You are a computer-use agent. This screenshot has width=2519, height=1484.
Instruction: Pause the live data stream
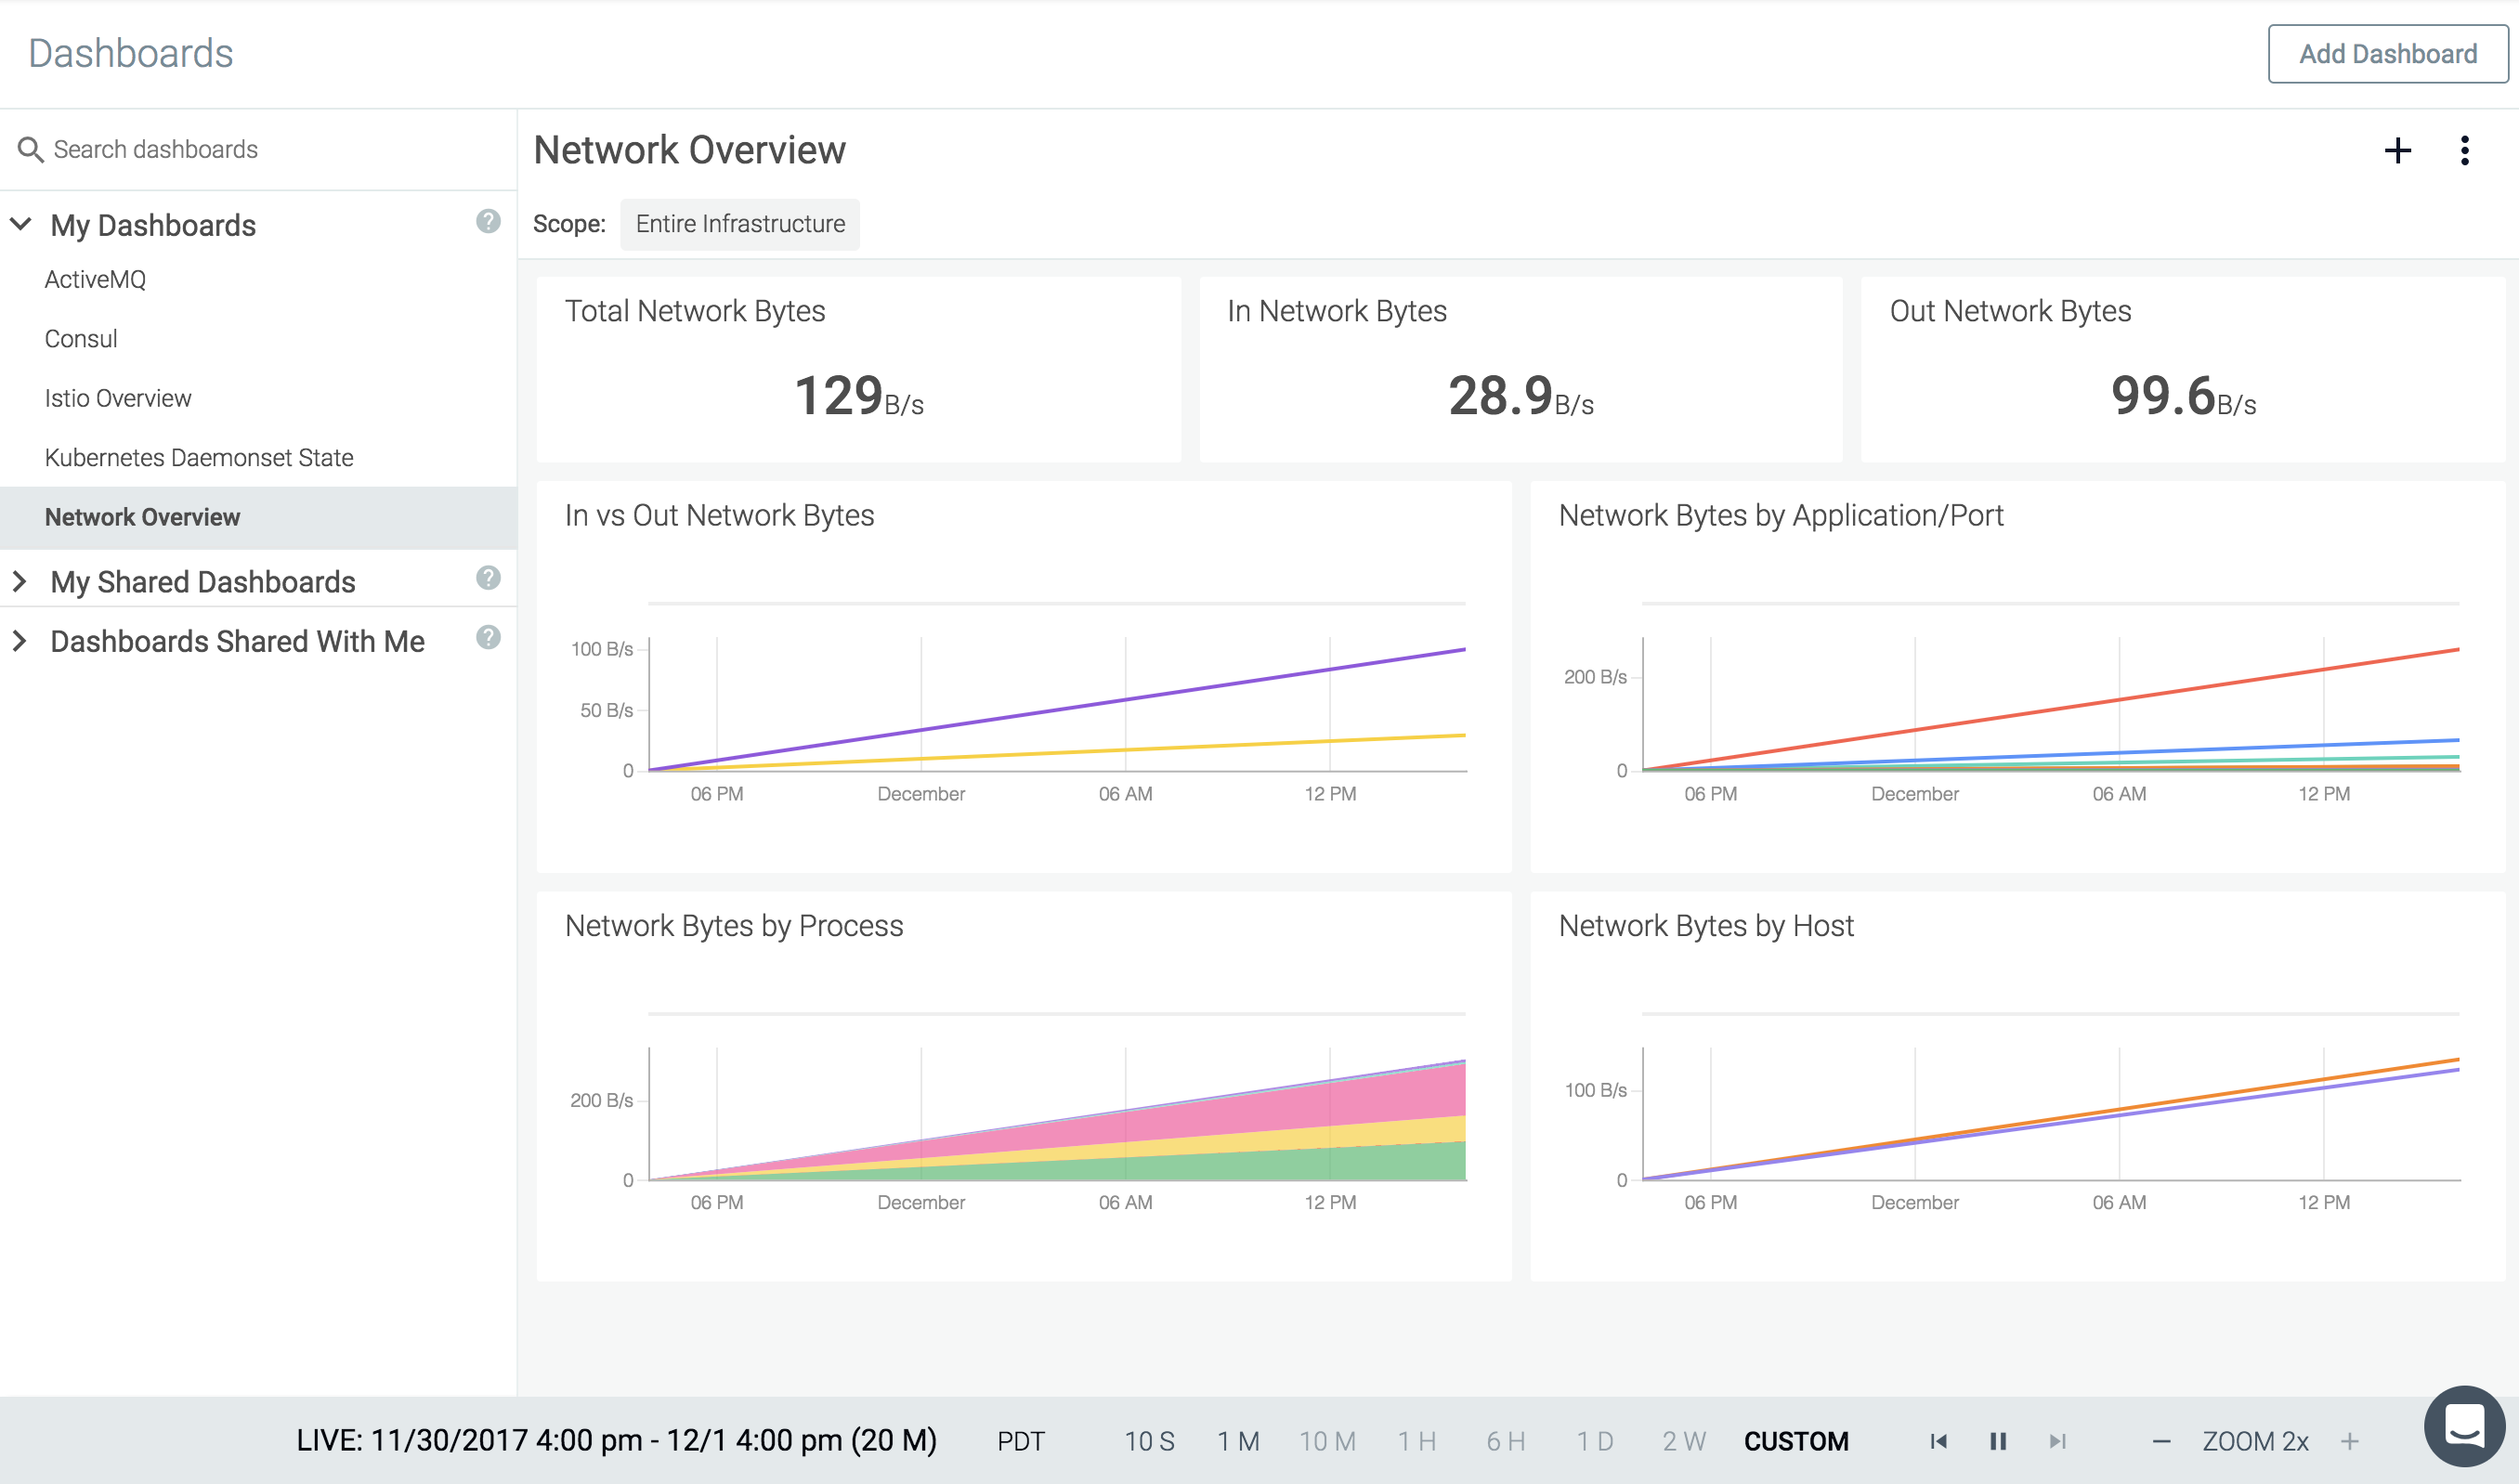click(1998, 1441)
